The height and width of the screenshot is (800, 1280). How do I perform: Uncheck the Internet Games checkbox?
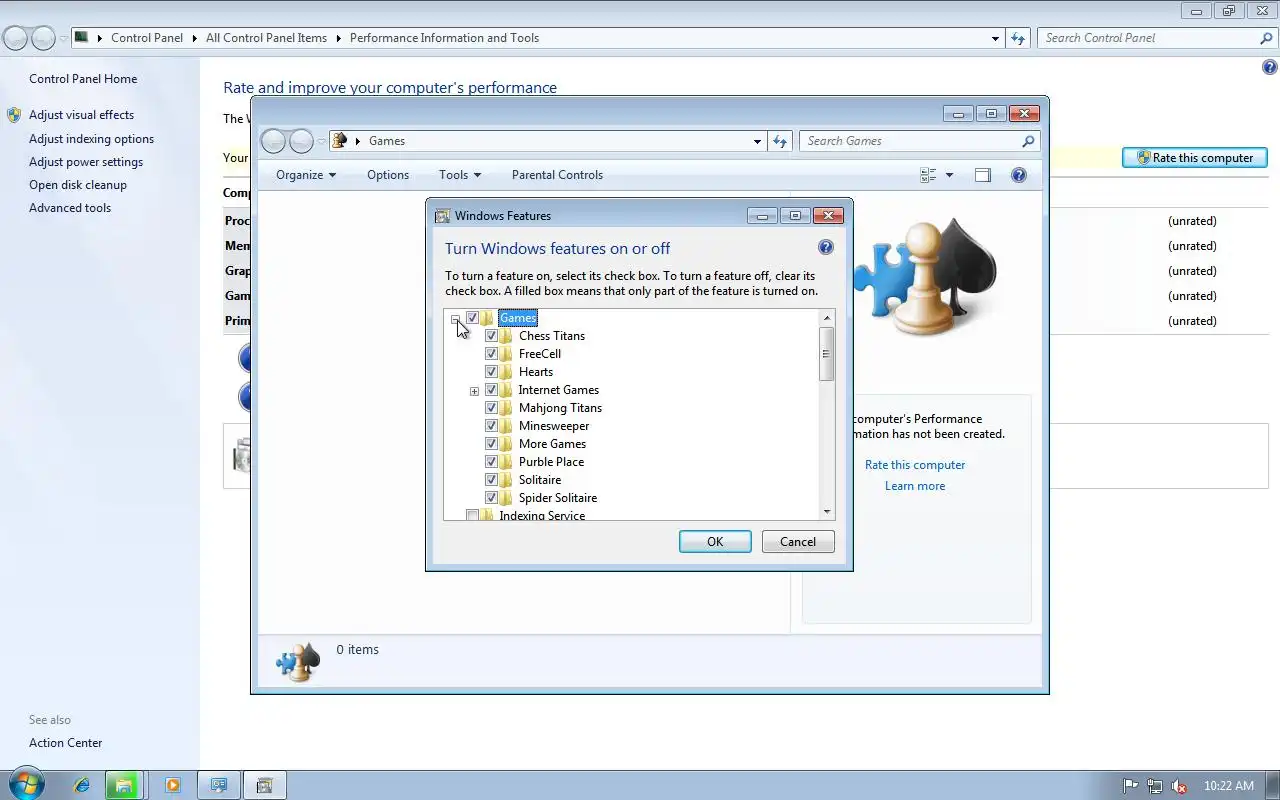(x=491, y=390)
